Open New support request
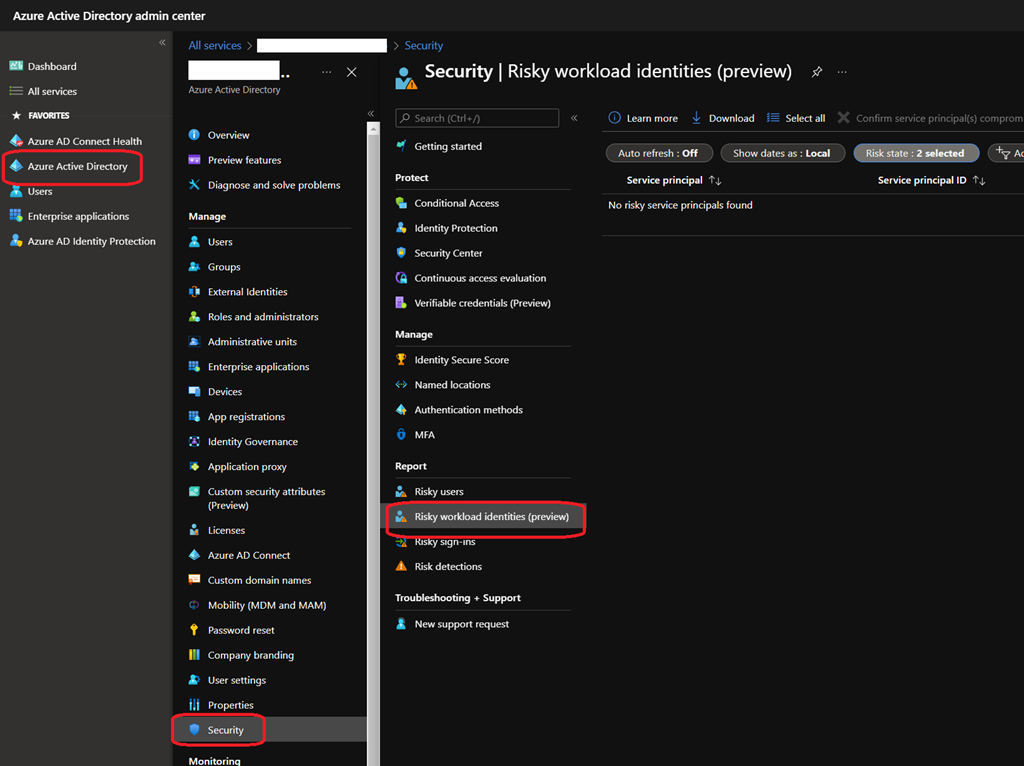Screen dimensions: 1024x766 [461, 624]
